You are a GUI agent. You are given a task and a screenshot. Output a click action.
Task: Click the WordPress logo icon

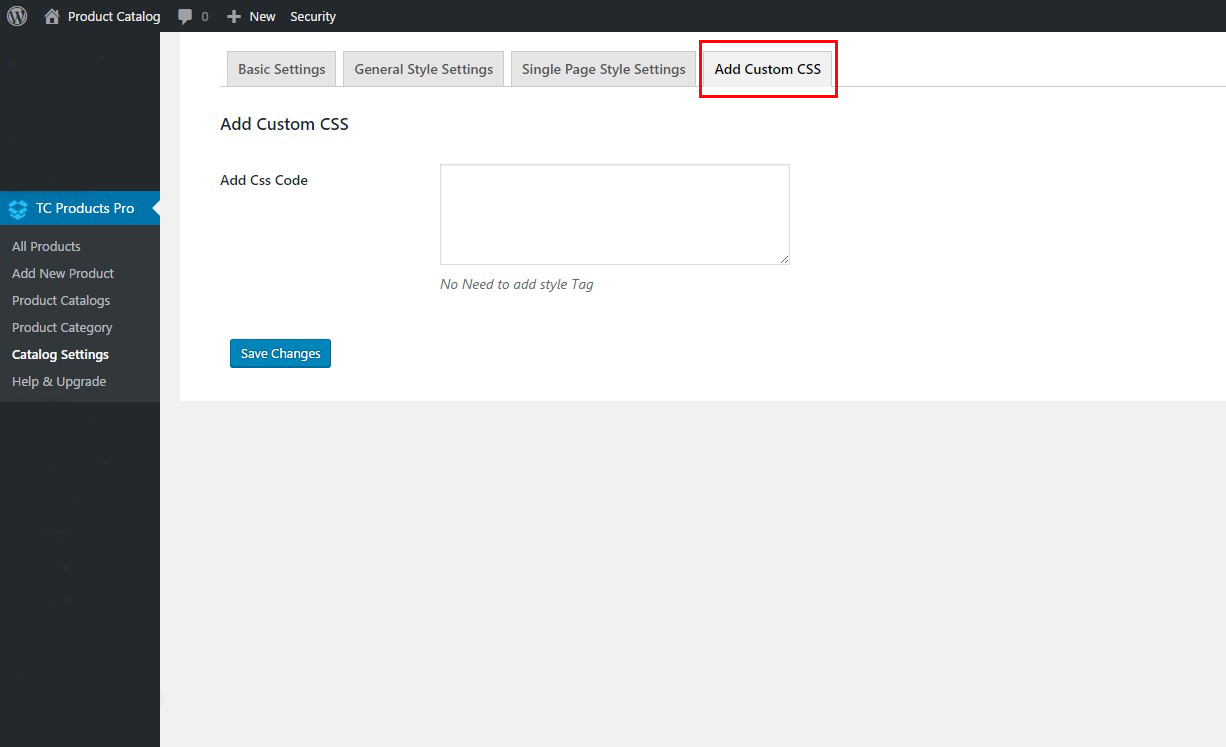point(17,16)
